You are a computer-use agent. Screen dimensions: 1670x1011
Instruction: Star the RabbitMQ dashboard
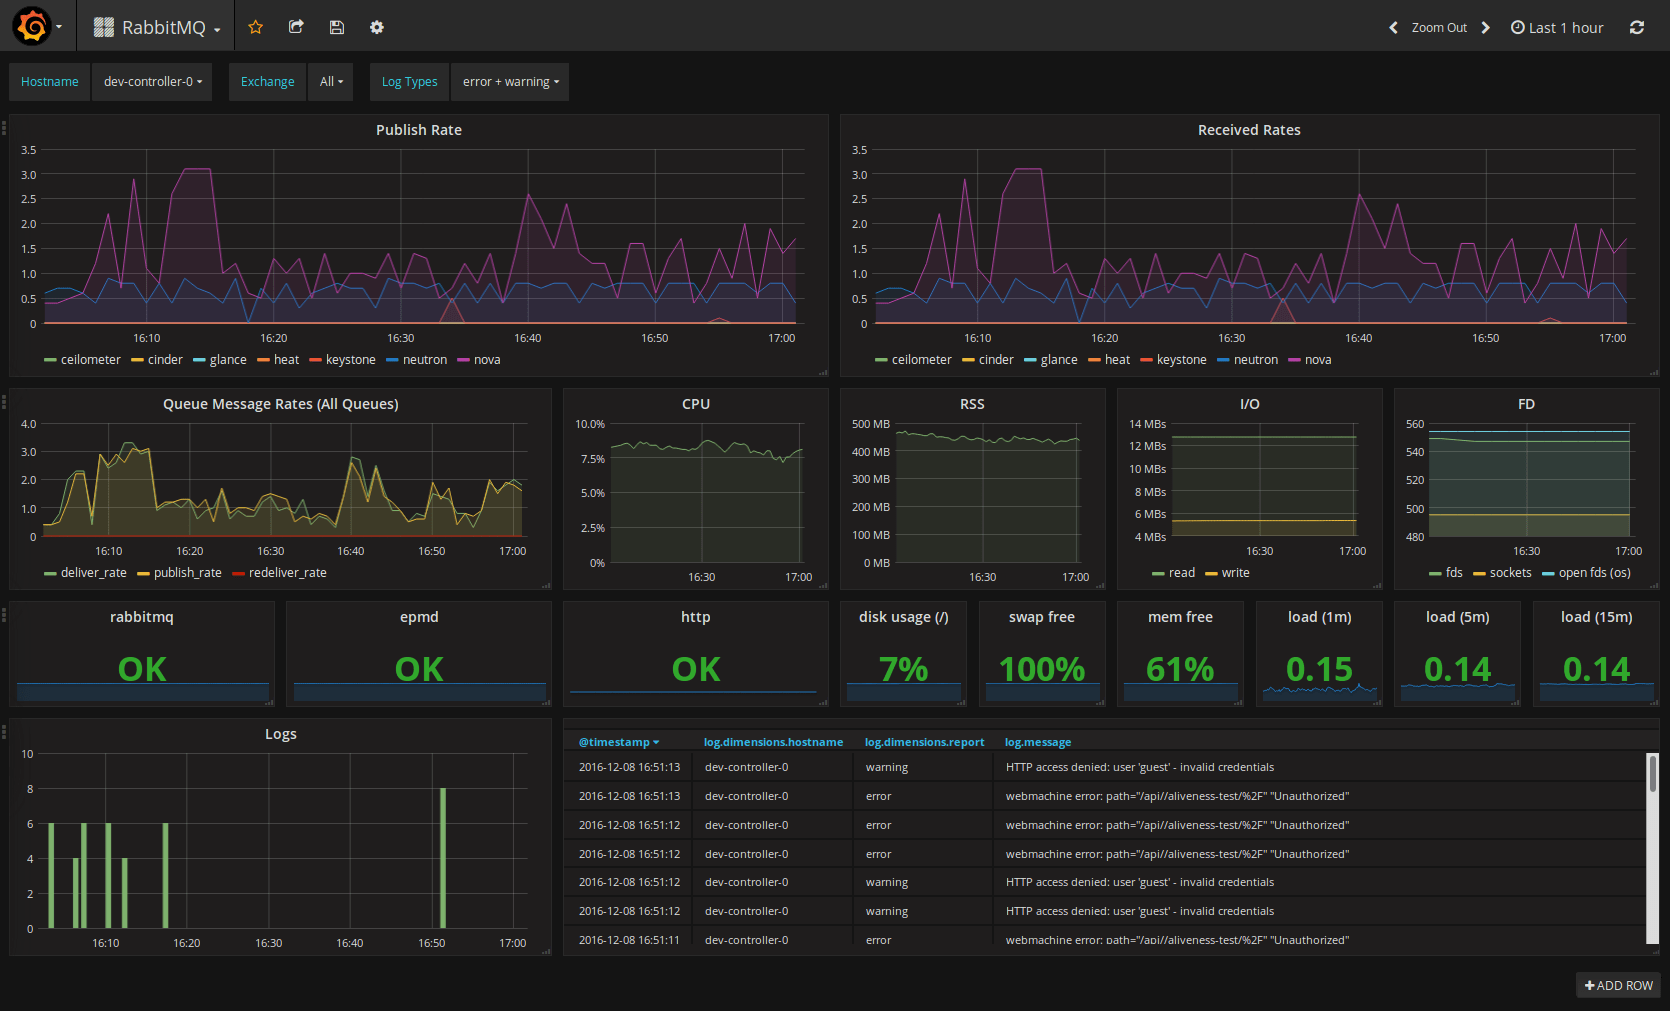(256, 27)
